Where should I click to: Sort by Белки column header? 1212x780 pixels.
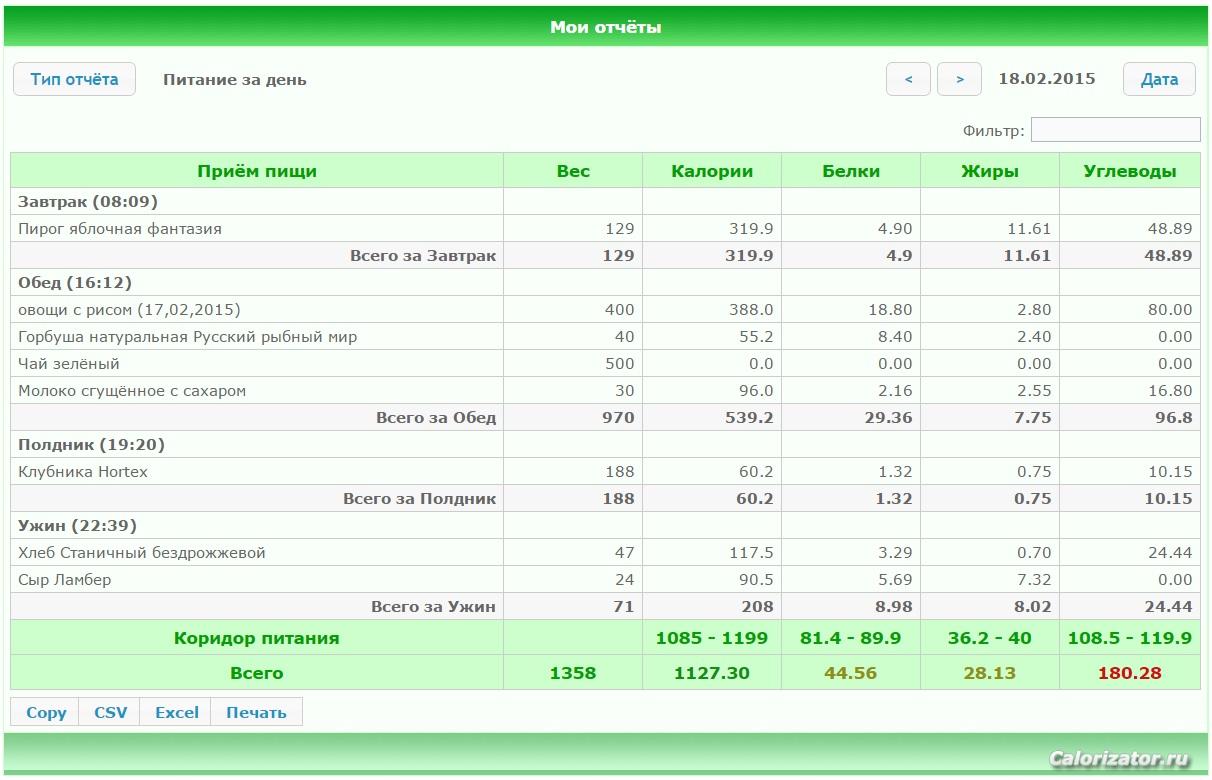pyautogui.click(x=851, y=171)
